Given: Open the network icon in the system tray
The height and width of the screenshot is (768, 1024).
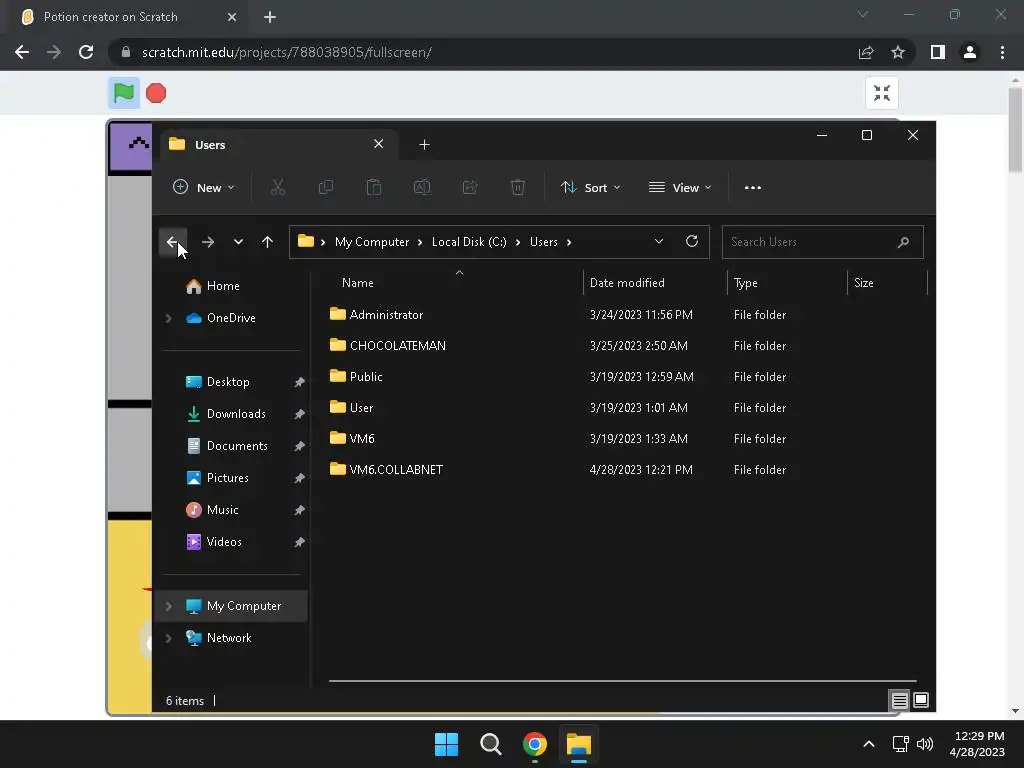Looking at the screenshot, I should pos(901,744).
